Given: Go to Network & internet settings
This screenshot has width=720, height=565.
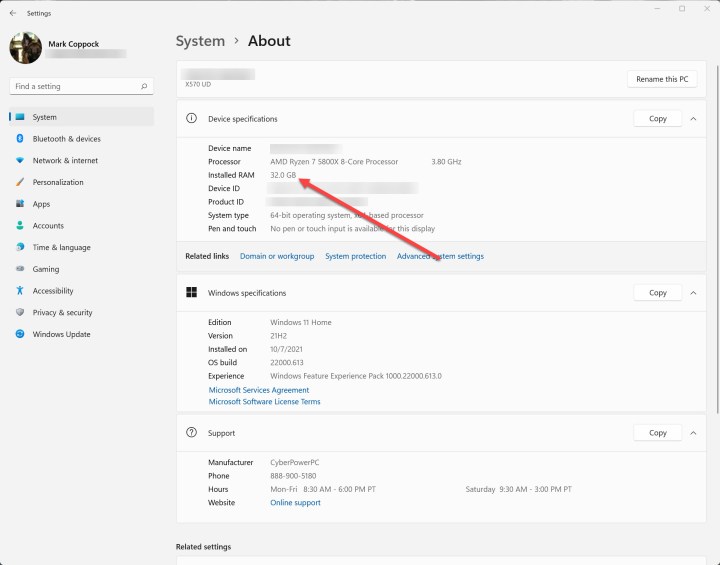Looking at the screenshot, I should (81, 160).
